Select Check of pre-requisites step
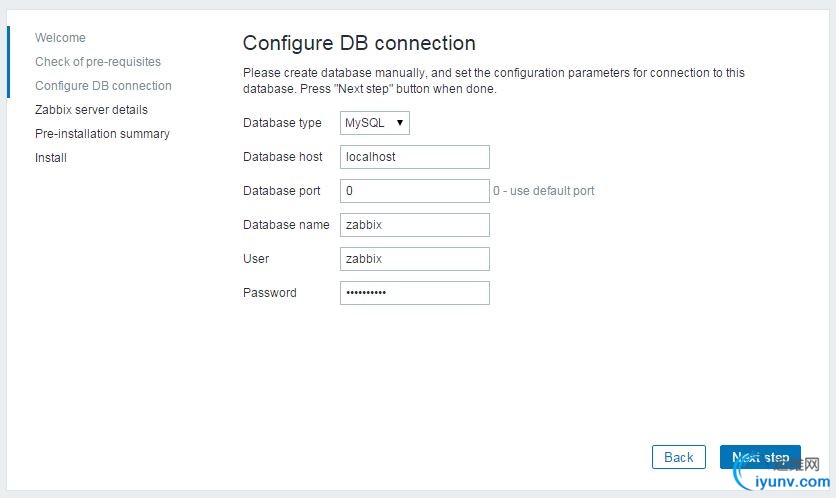The height and width of the screenshot is (498, 836). (98, 62)
